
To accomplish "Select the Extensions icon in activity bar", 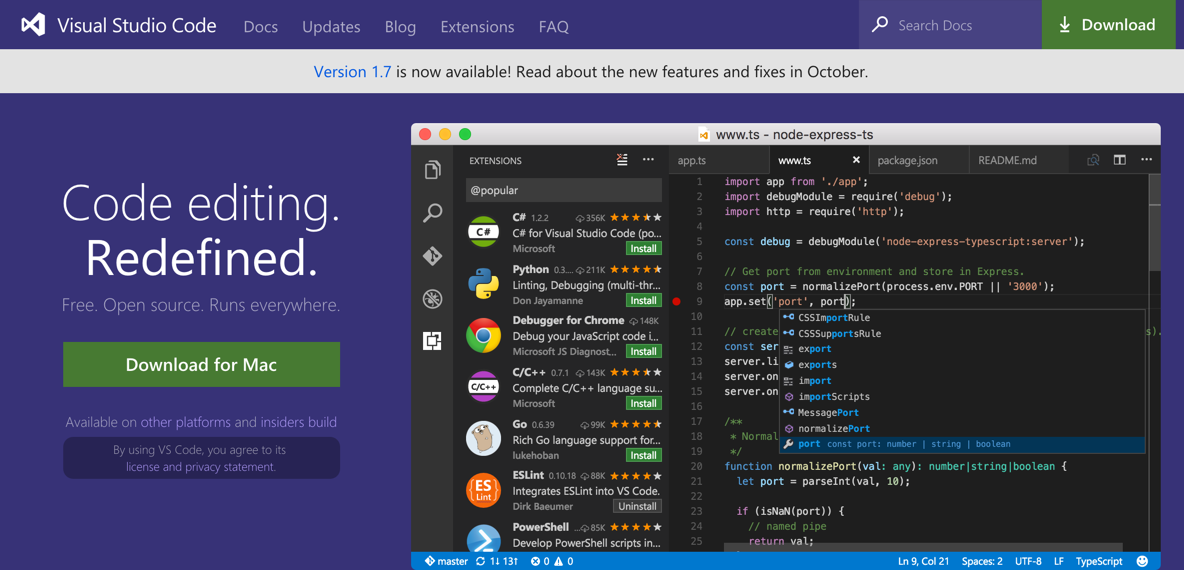I will point(433,341).
